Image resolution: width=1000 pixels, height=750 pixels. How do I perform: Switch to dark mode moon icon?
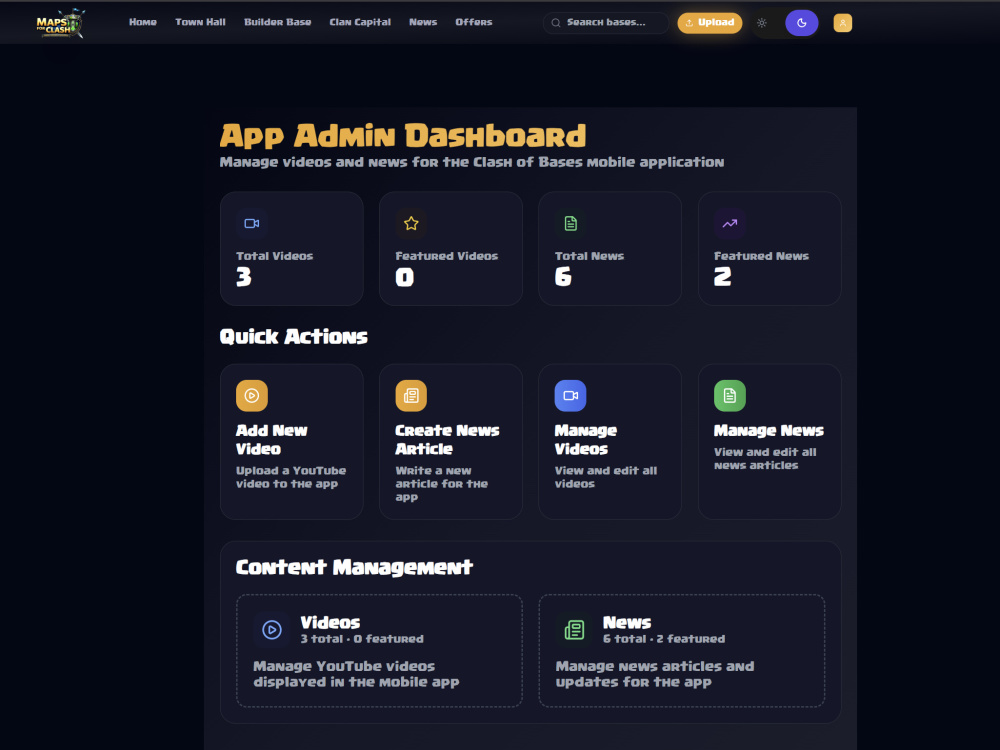tap(802, 23)
